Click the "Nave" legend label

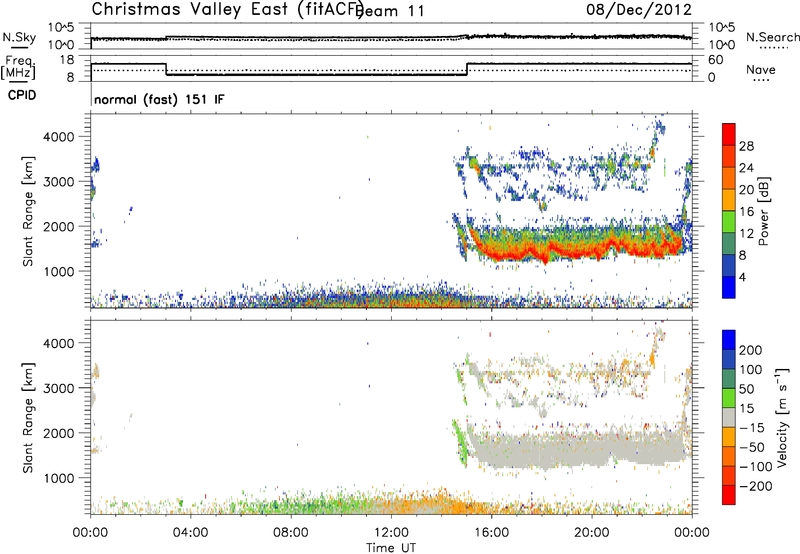pos(760,69)
